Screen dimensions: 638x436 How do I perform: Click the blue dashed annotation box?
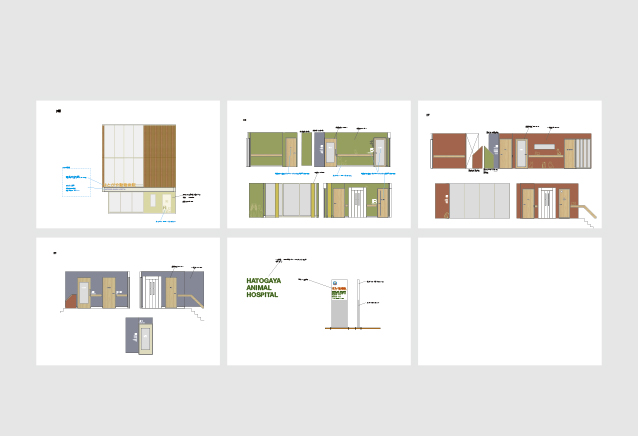point(76,182)
